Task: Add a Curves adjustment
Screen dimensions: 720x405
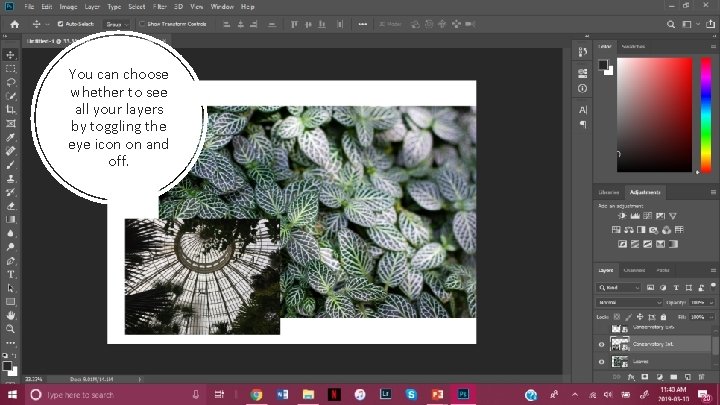Action: pyautogui.click(x=647, y=216)
